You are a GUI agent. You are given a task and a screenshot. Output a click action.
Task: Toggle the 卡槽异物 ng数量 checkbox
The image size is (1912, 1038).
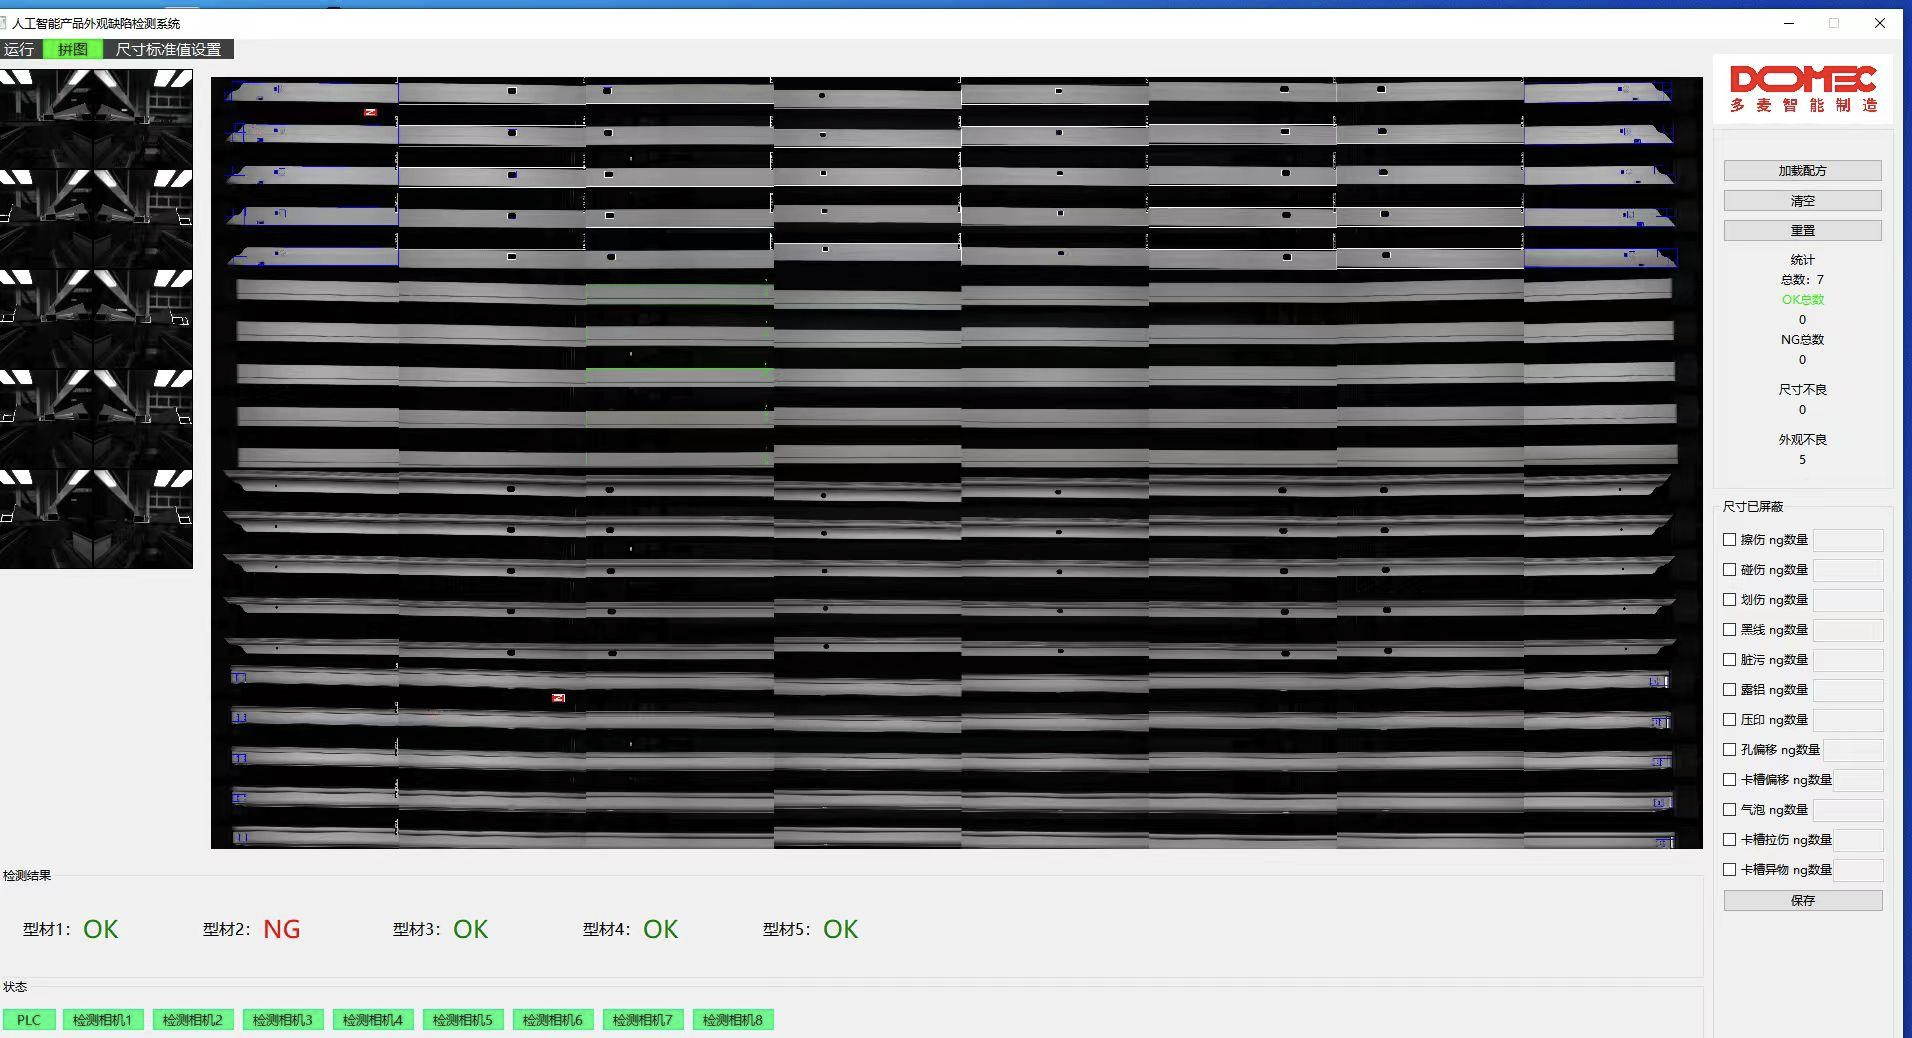[1729, 870]
